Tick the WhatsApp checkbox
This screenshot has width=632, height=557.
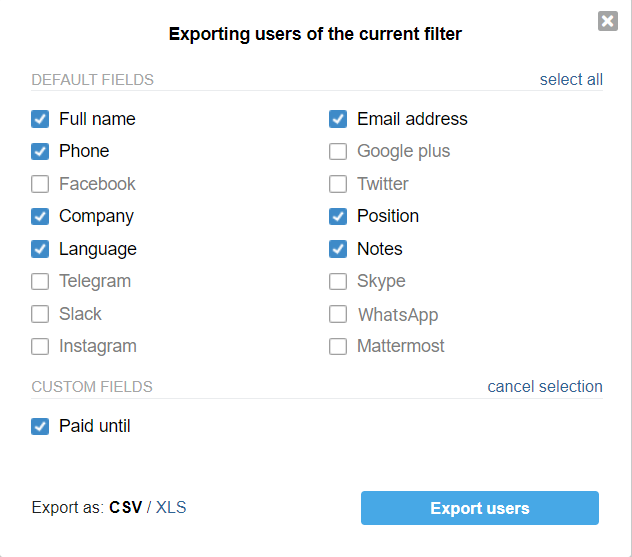(338, 314)
